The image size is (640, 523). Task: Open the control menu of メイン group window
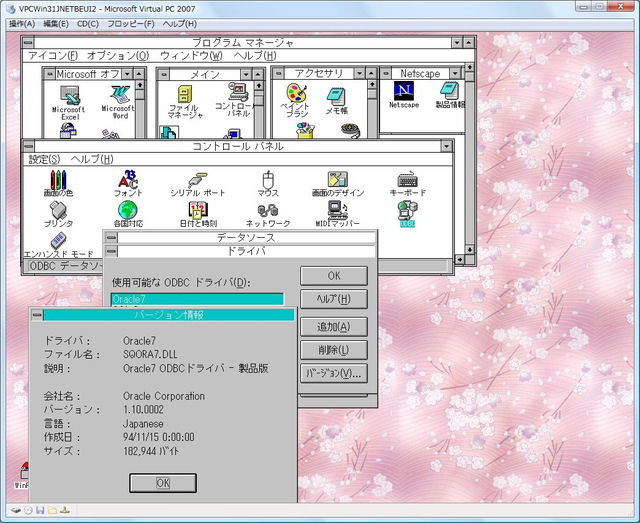[164, 74]
